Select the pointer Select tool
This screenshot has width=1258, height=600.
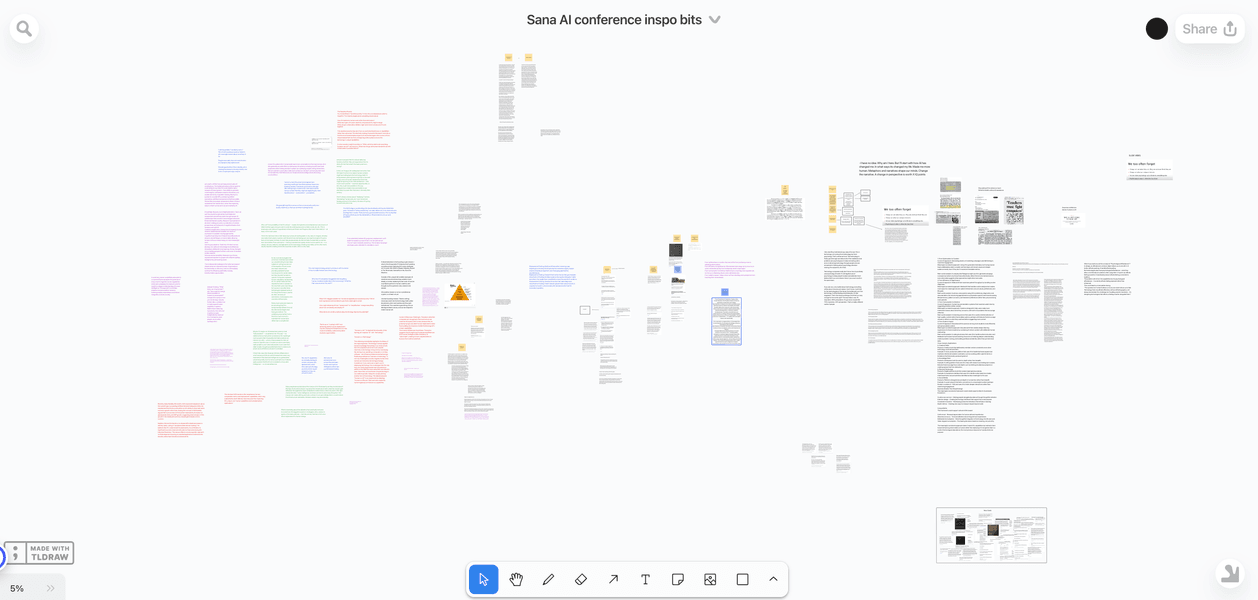[x=484, y=579]
